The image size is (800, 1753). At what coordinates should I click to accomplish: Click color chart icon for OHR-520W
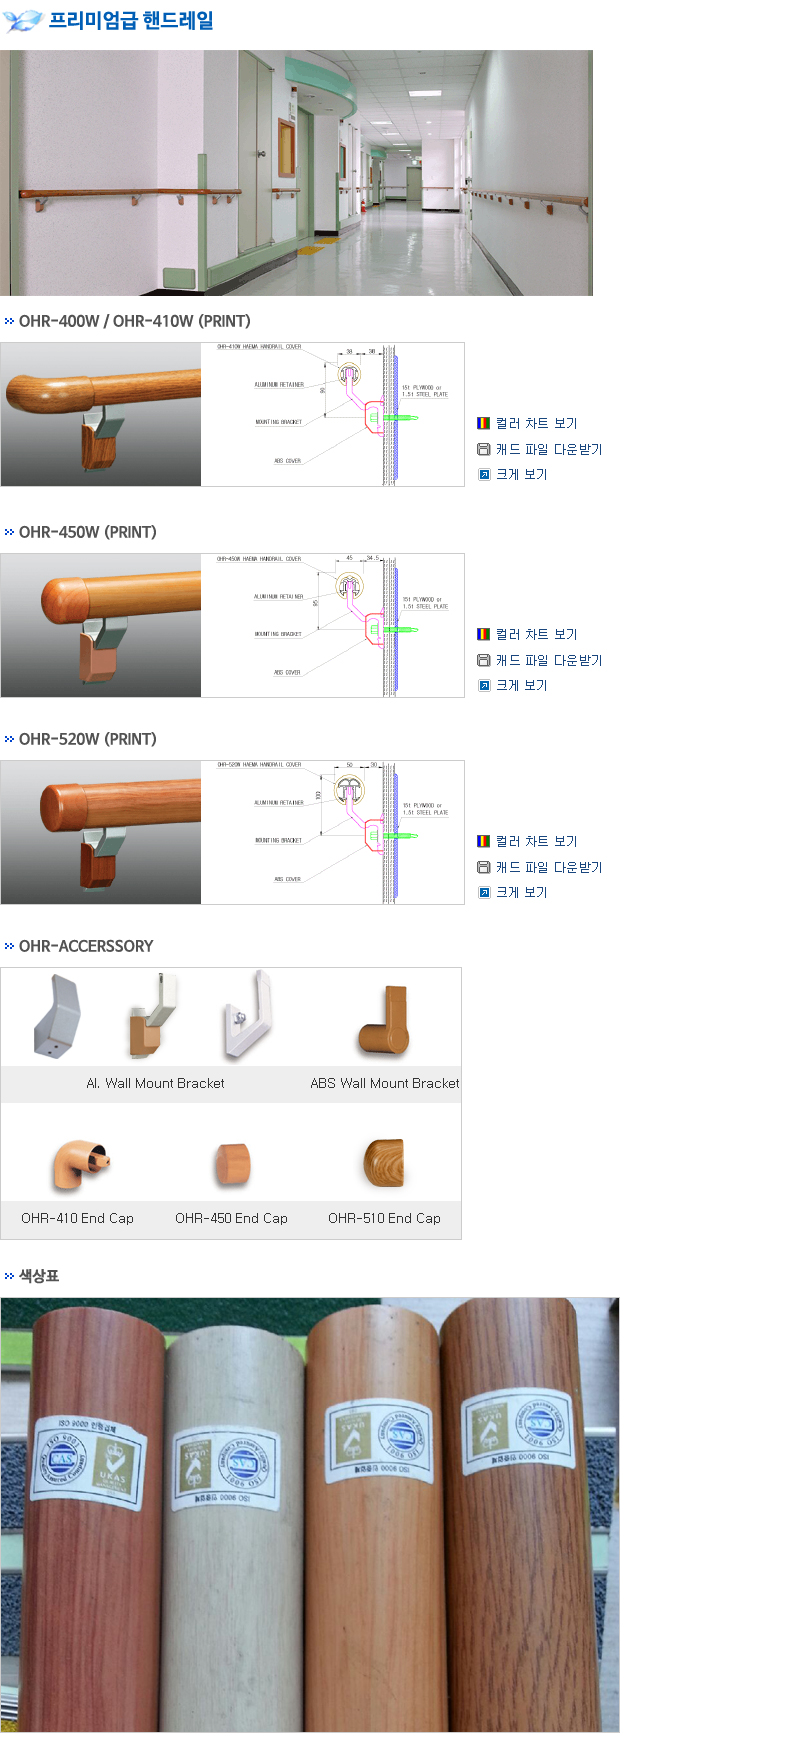click(483, 841)
